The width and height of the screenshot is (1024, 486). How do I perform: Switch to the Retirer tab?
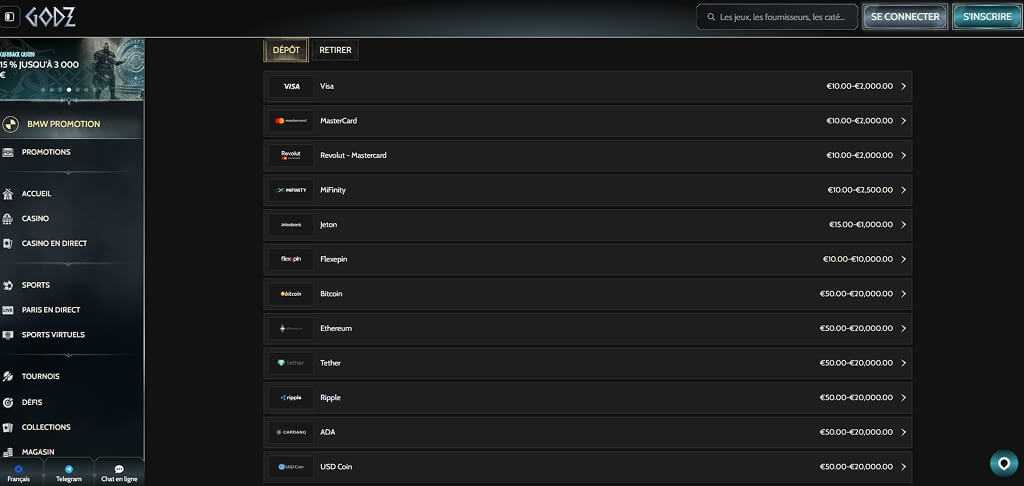coord(335,50)
